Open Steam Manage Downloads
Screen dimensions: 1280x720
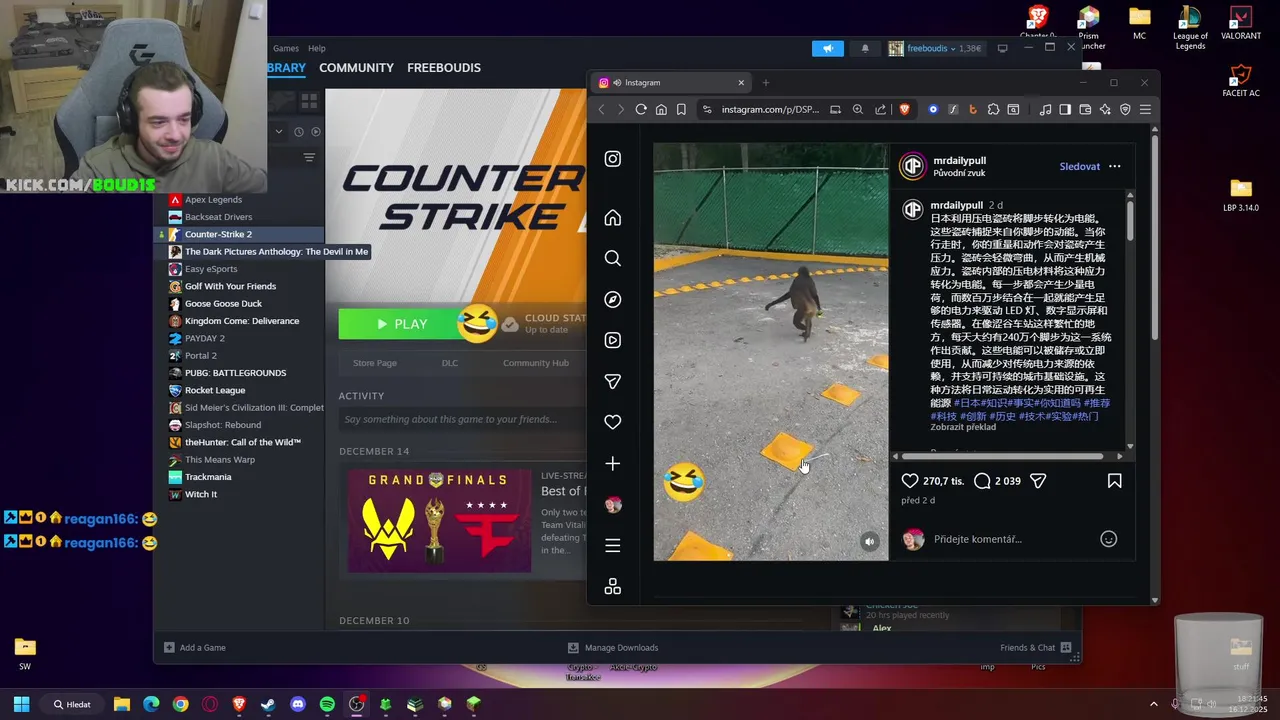pyautogui.click(x=612, y=648)
